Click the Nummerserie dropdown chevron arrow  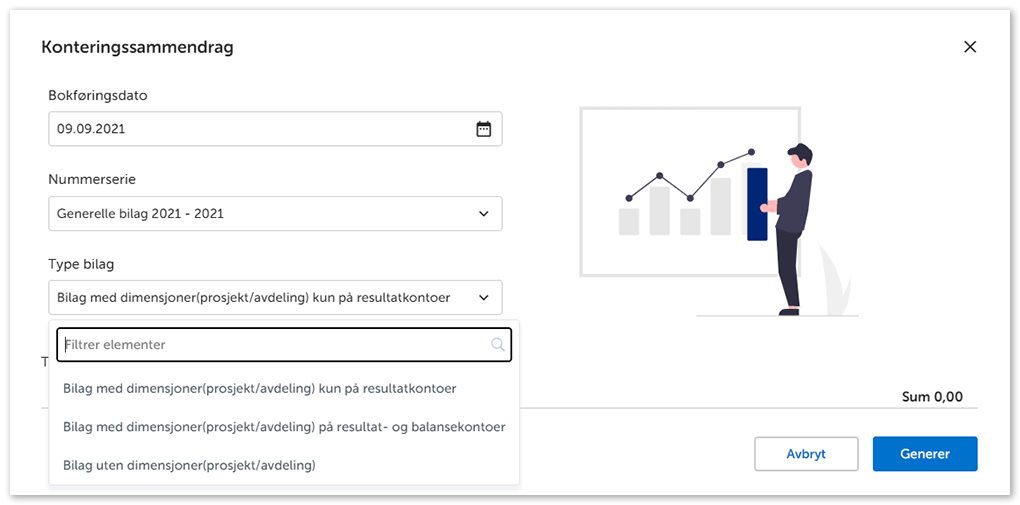tap(483, 214)
